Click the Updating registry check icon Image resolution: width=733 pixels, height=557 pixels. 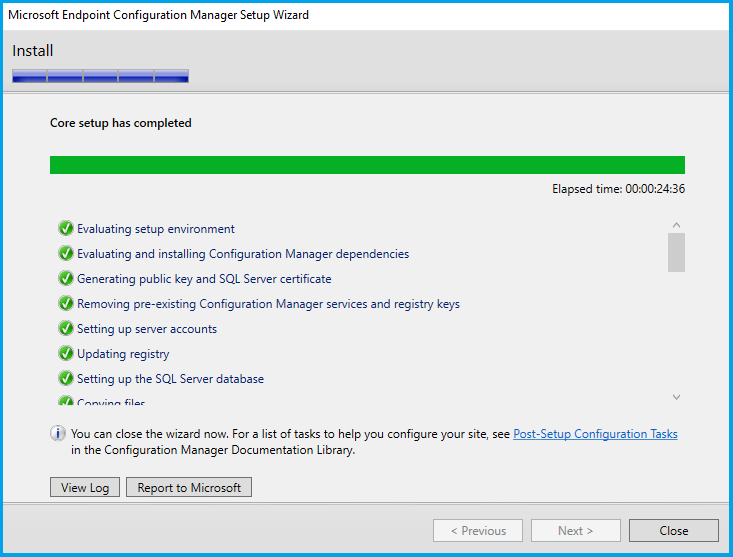click(66, 354)
